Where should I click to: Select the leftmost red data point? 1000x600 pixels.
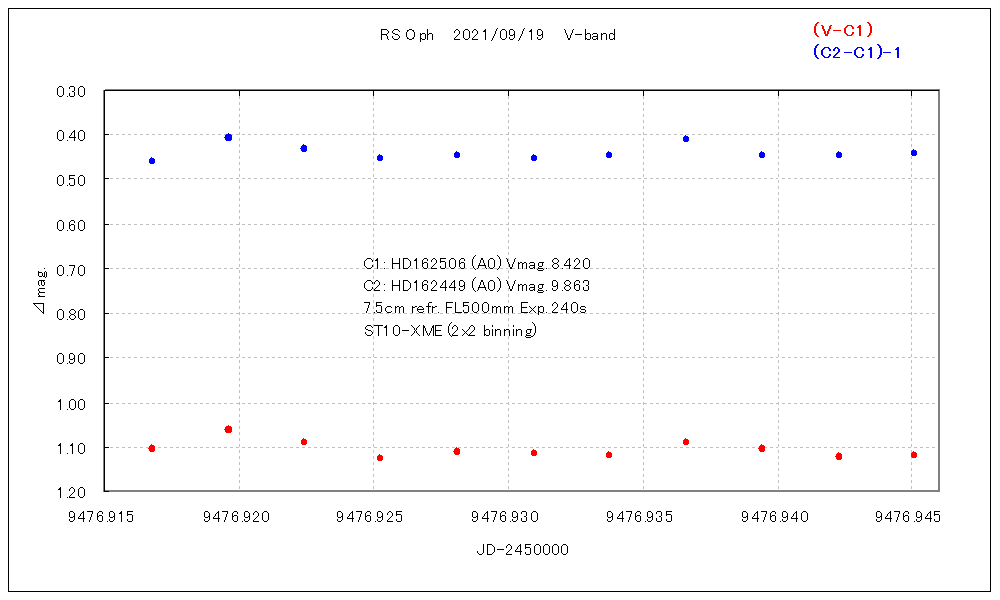[152, 448]
